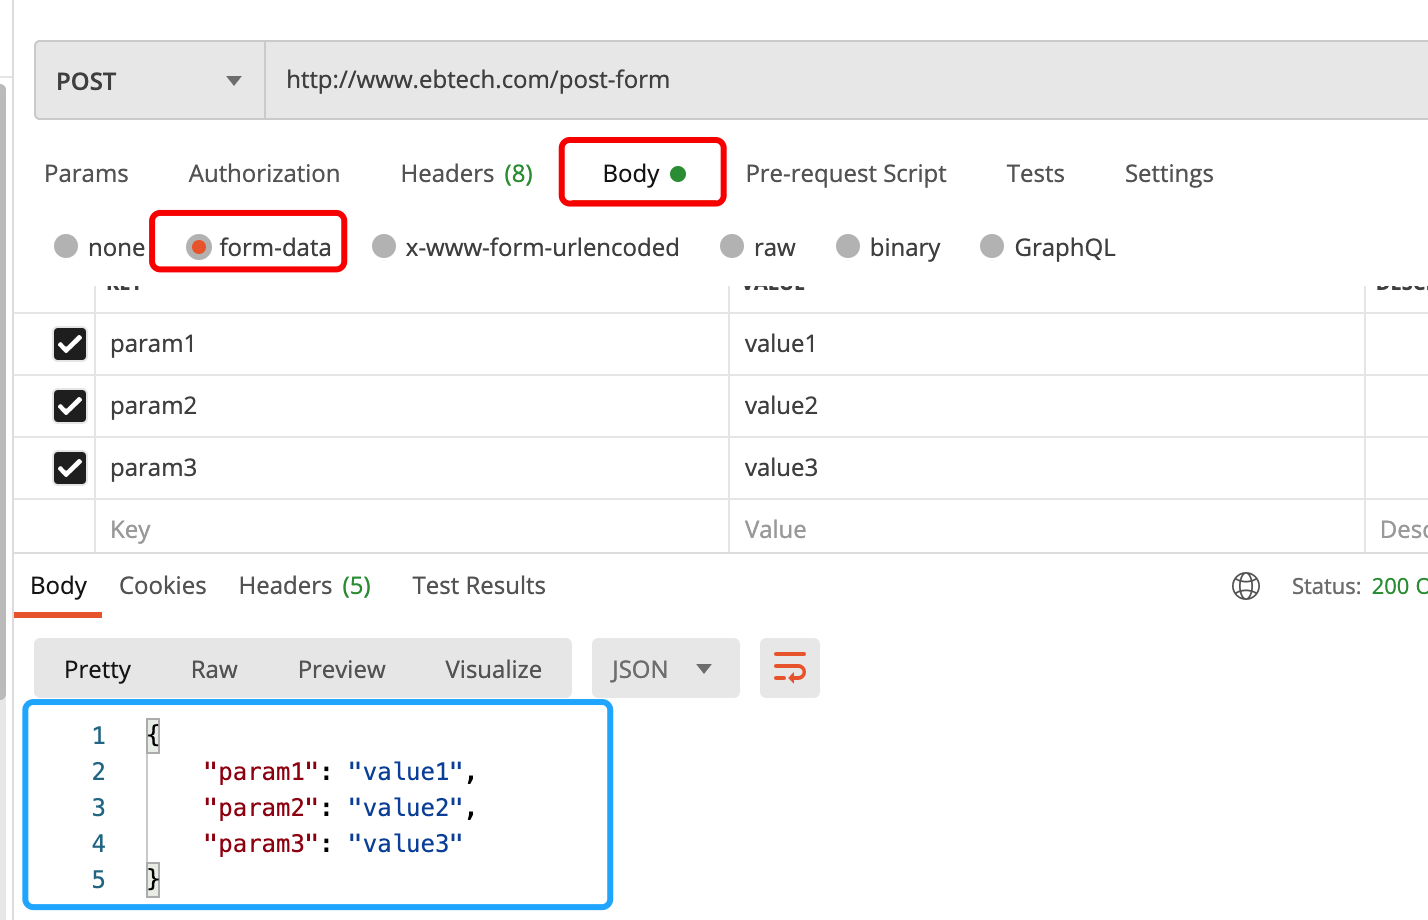
Task: Click the value1 cell
Action: tap(1047, 344)
